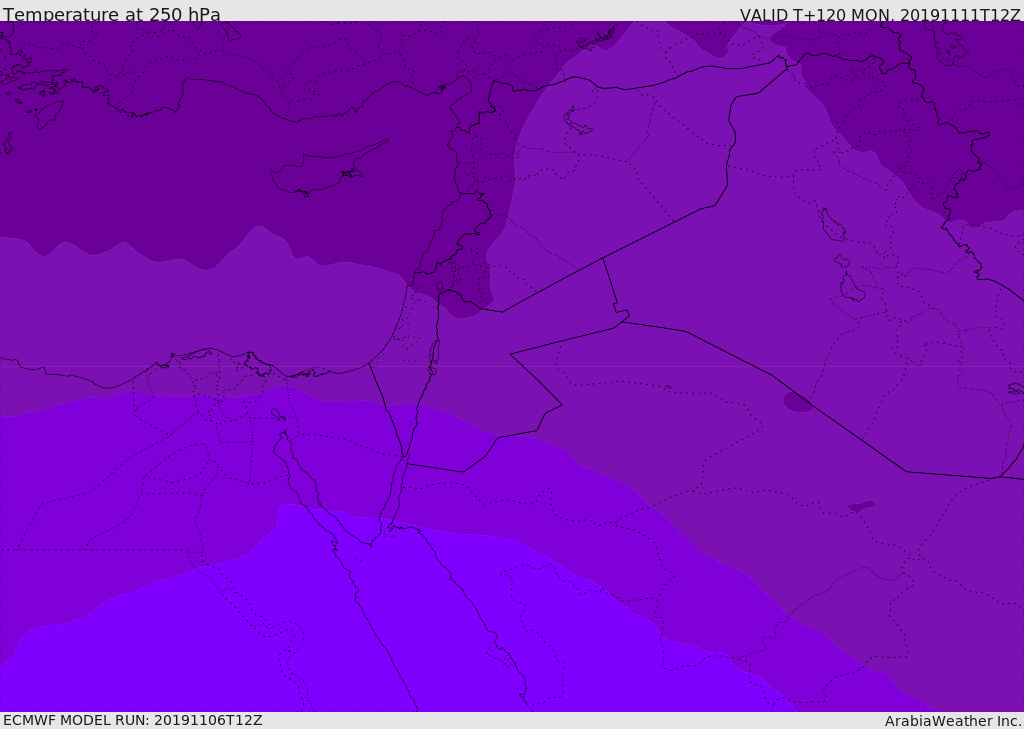Viewport: 1024px width, 729px height.
Task: Click the ECMWF MODEL RUN timestamp text
Action: pos(132,720)
